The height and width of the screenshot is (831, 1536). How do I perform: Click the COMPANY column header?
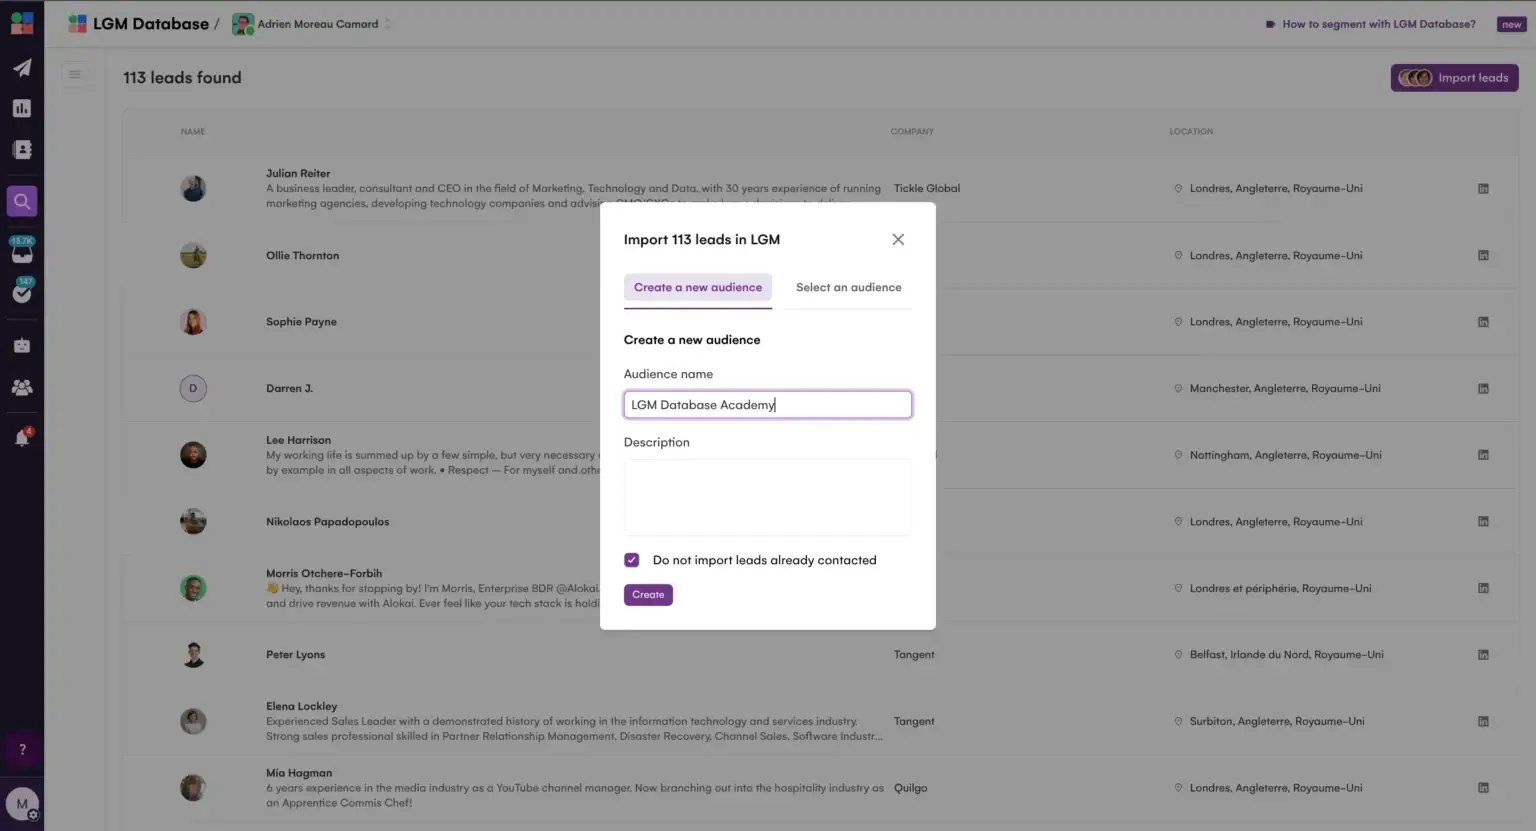(x=912, y=131)
